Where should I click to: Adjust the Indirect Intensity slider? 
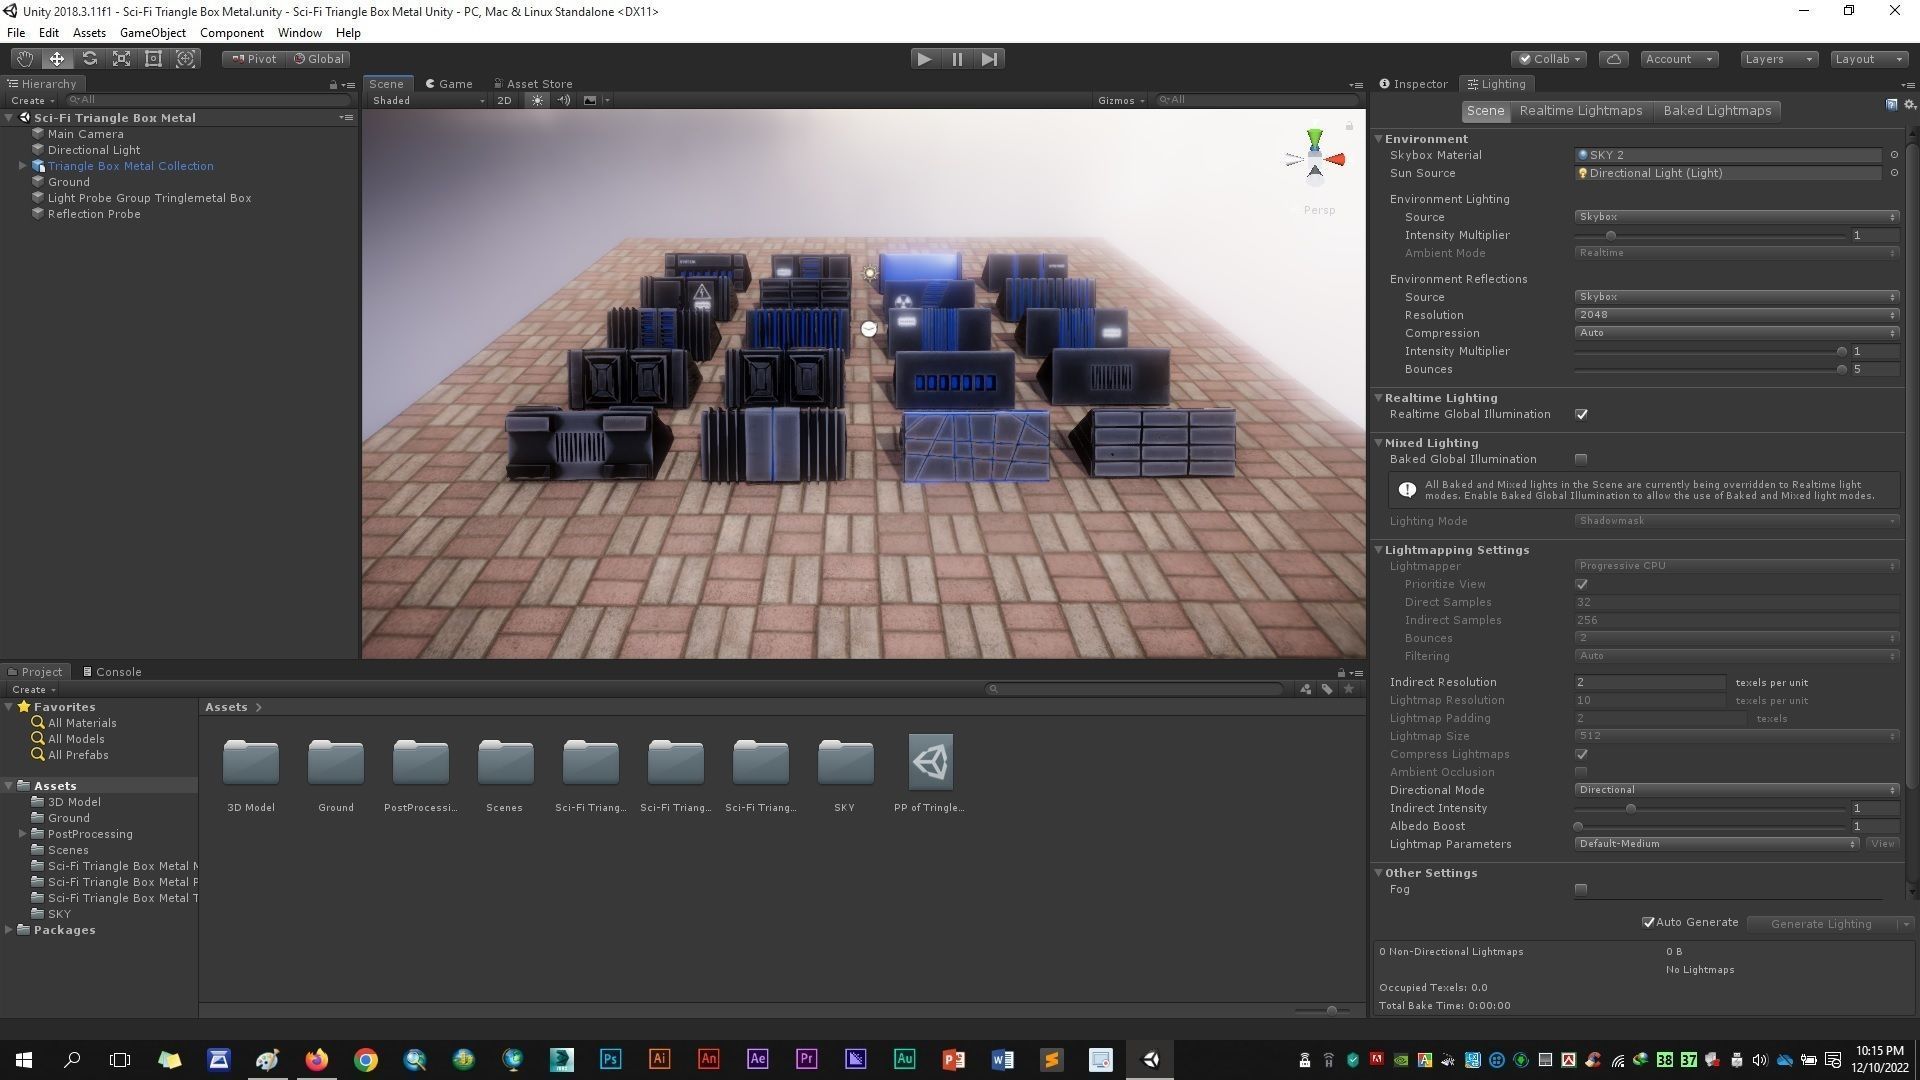(x=1630, y=808)
